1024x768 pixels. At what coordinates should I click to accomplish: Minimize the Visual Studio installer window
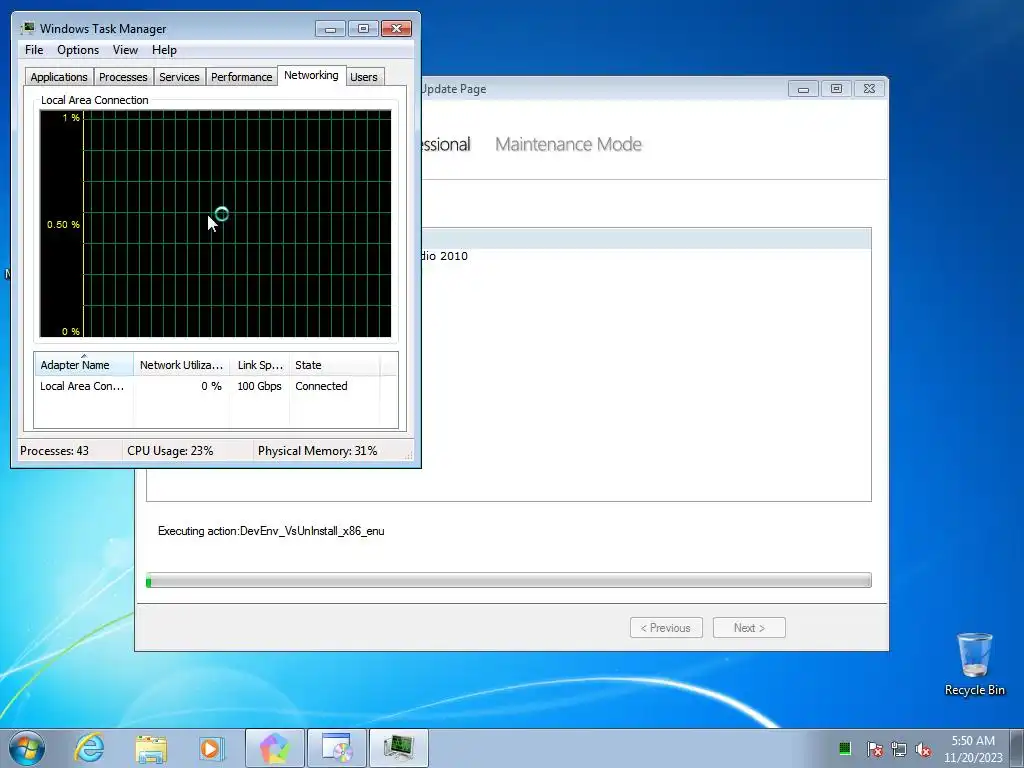click(803, 89)
